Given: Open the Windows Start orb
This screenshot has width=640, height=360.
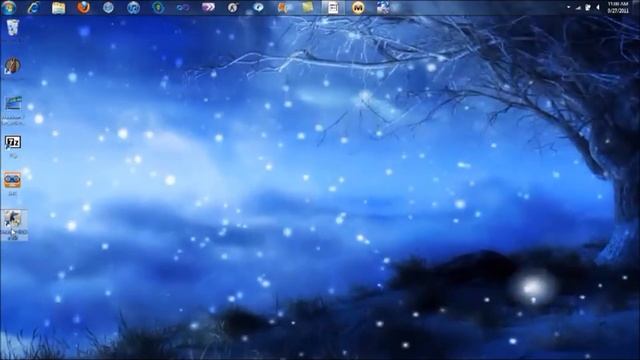Looking at the screenshot, I should (9, 7).
